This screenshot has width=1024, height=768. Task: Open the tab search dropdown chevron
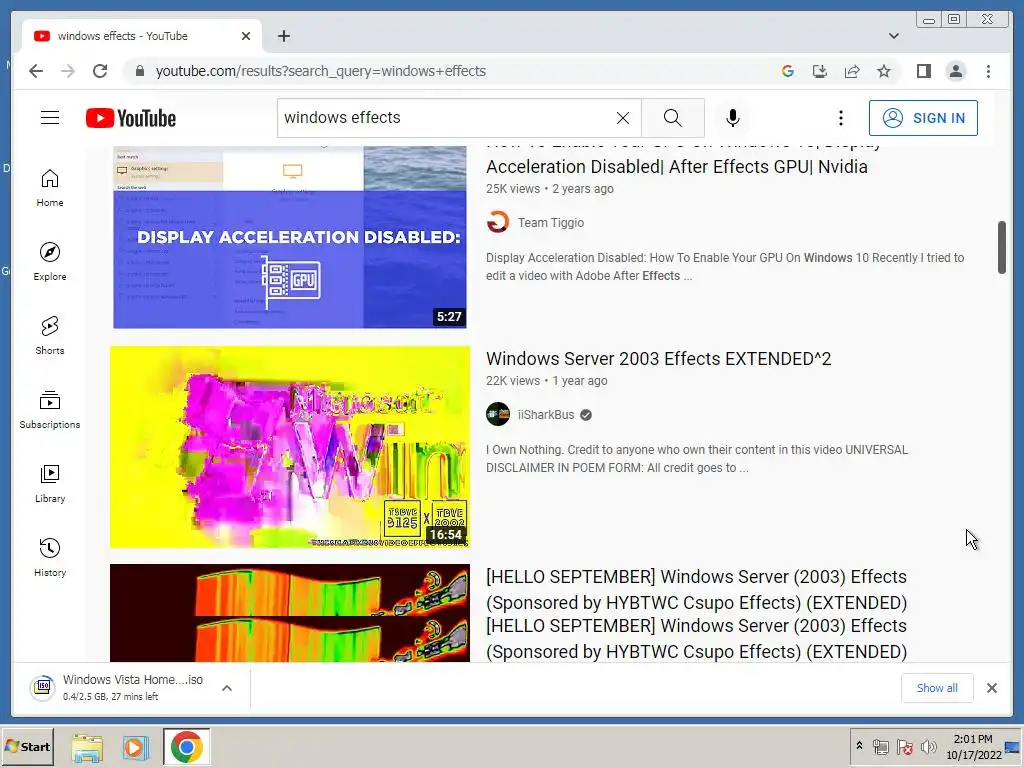[893, 36]
